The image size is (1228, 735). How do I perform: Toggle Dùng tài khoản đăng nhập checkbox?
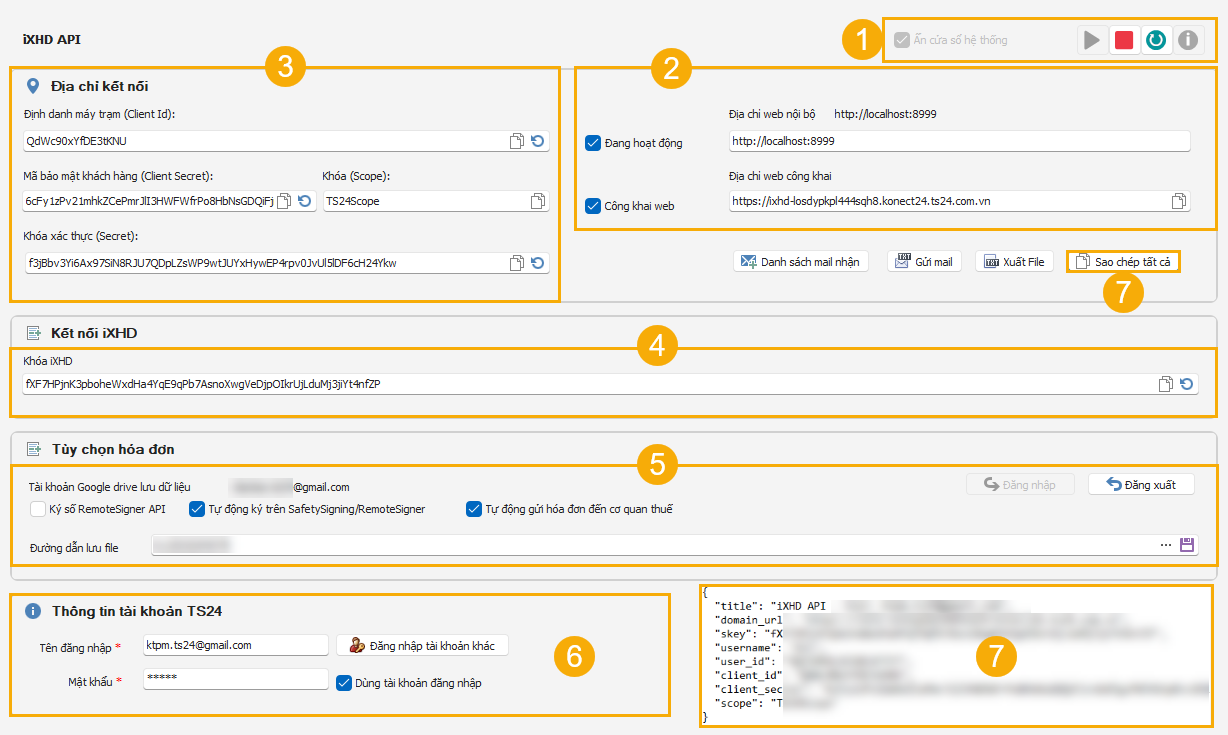coord(343,683)
